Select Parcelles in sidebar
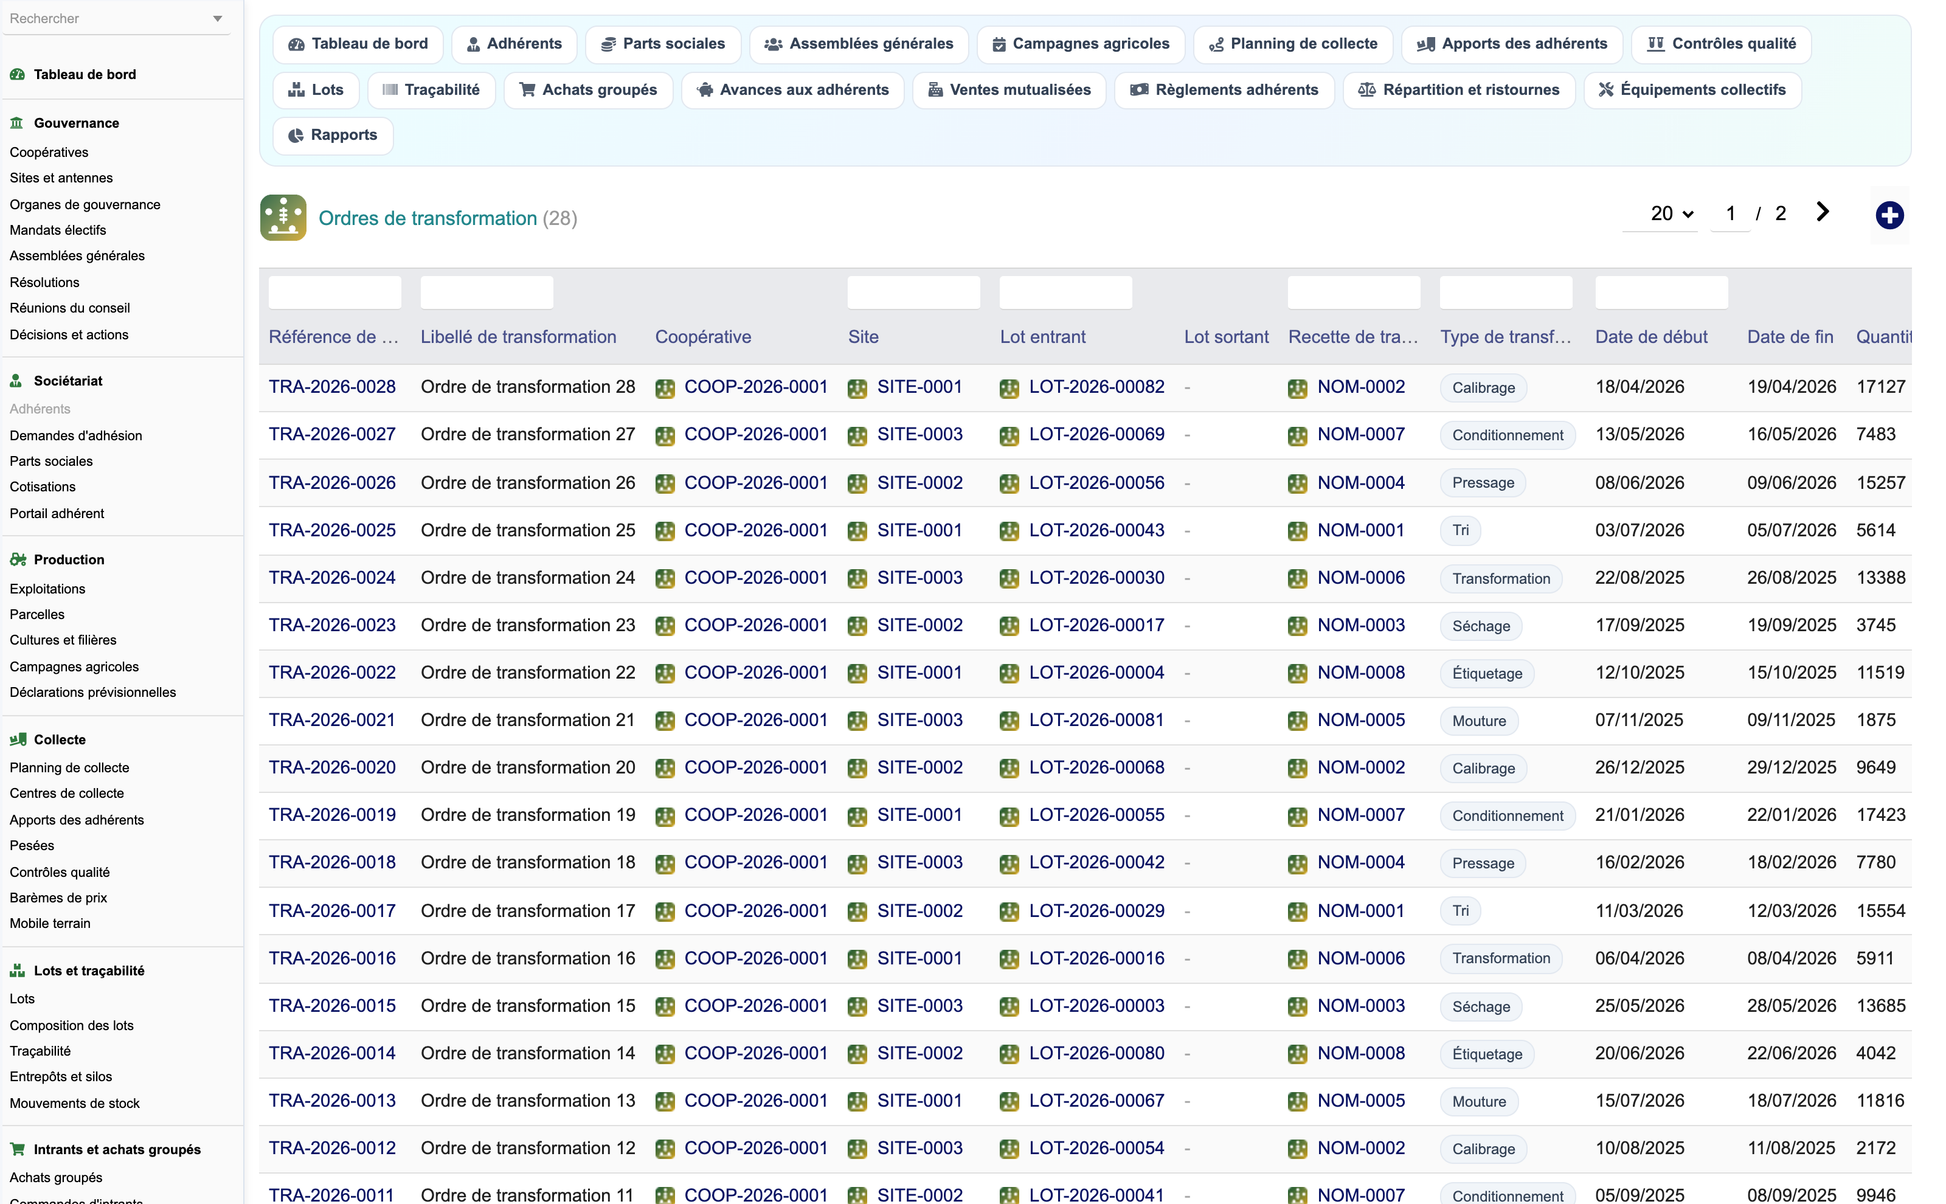 point(37,615)
